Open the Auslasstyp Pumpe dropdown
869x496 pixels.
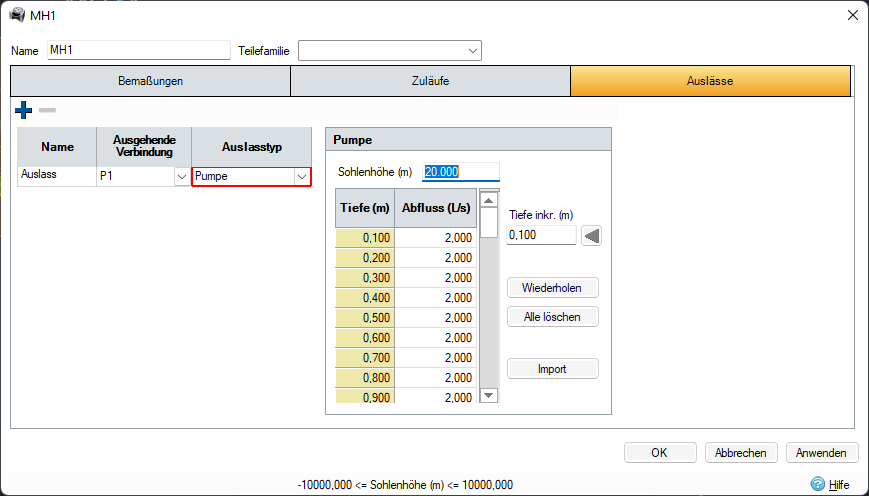pos(301,177)
